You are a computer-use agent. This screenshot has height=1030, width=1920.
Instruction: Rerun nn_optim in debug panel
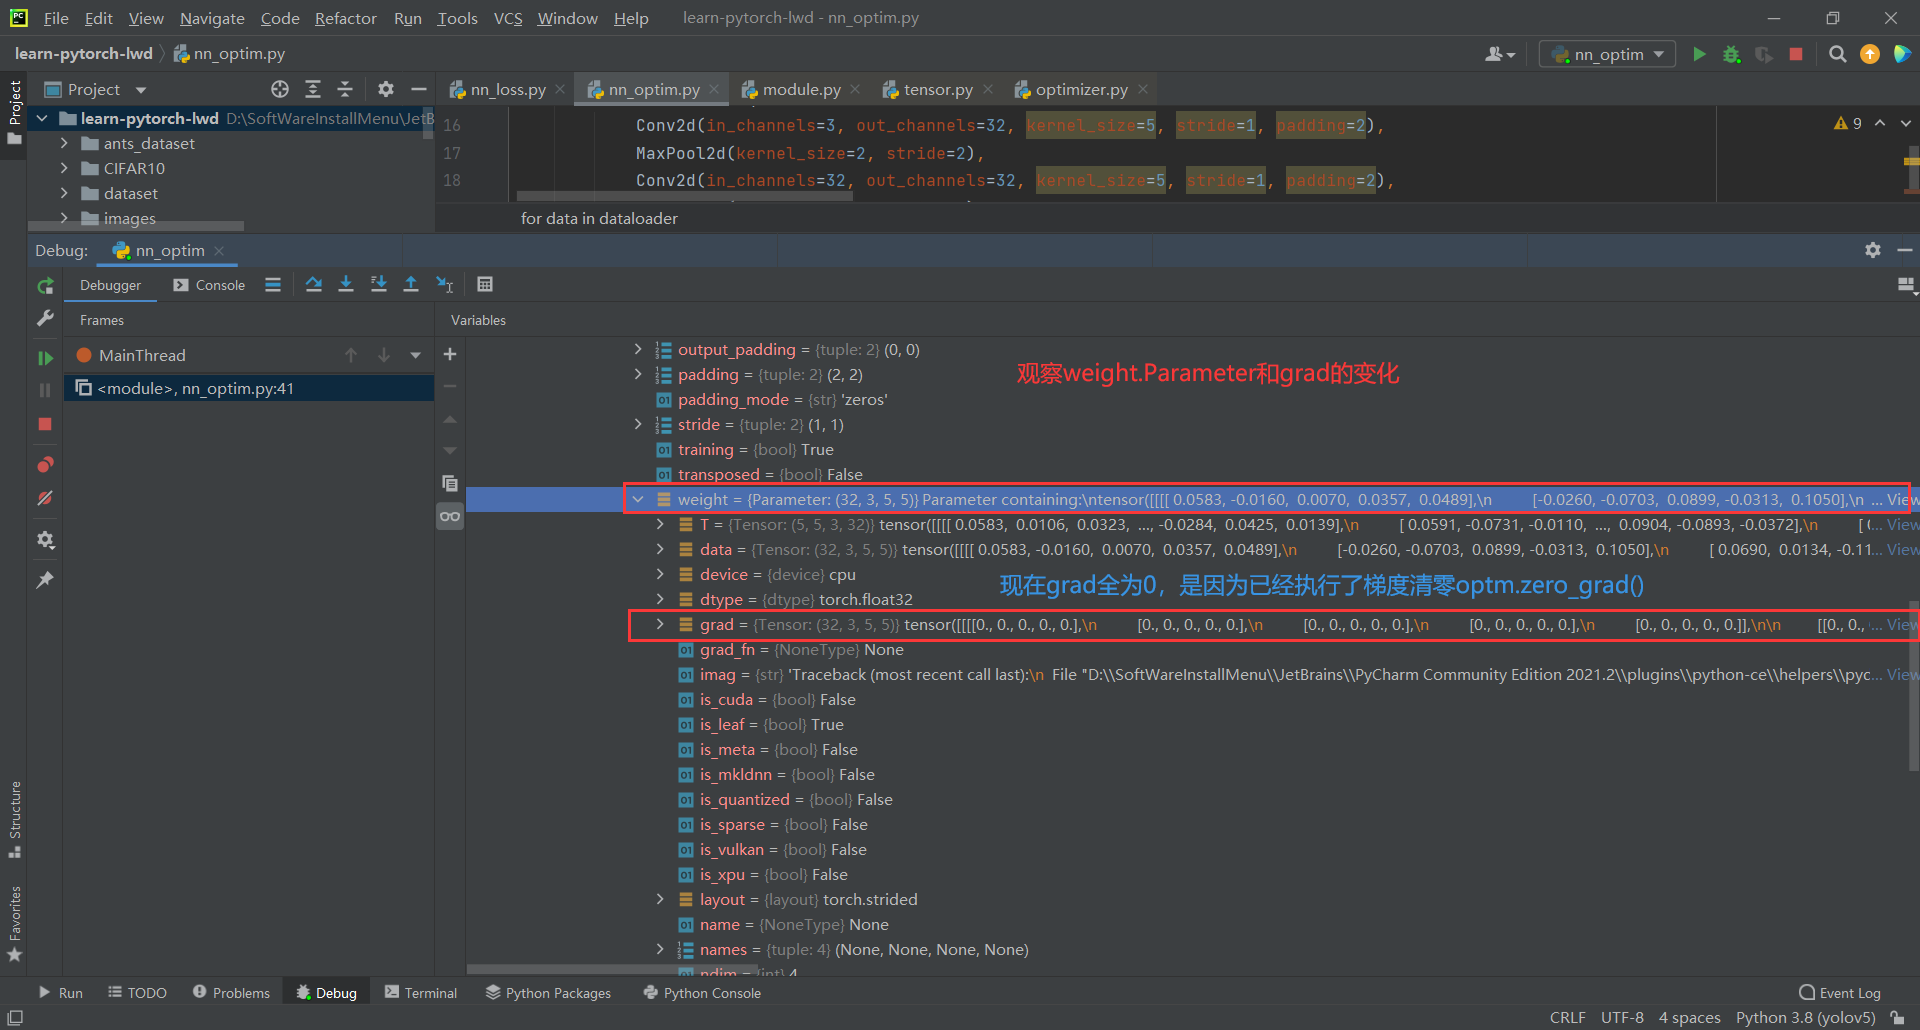(x=45, y=286)
